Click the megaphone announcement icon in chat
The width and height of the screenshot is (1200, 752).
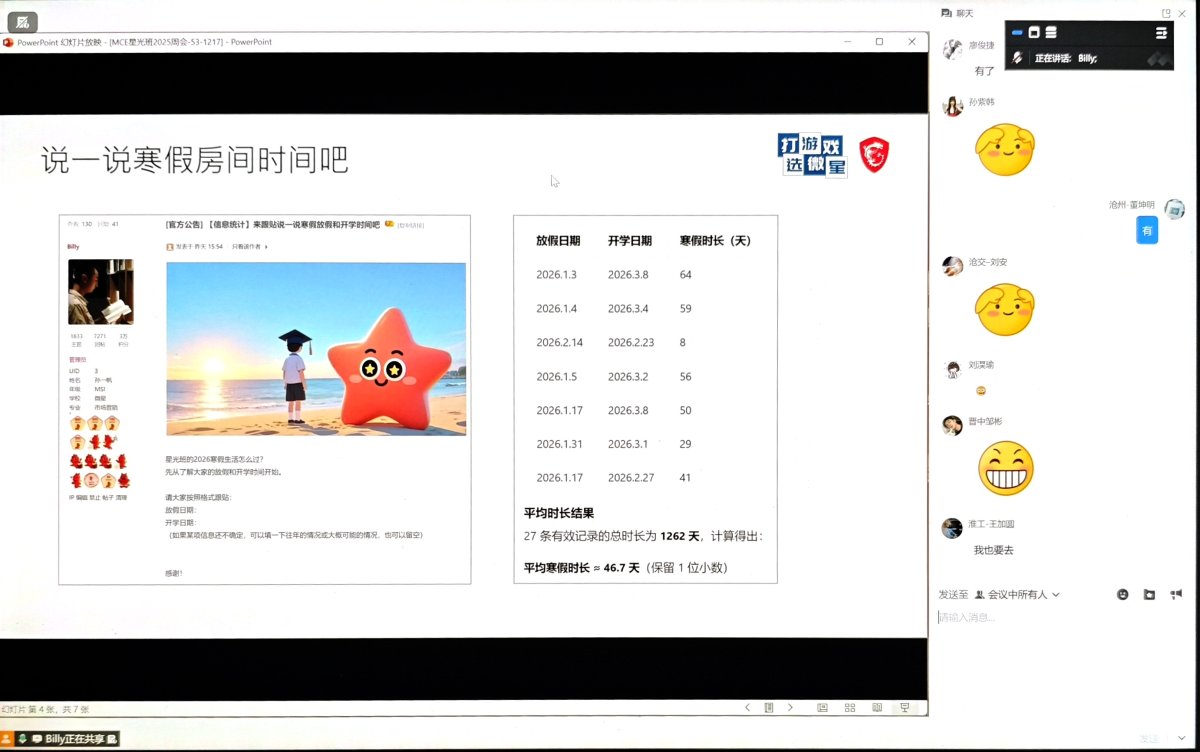(1176, 594)
